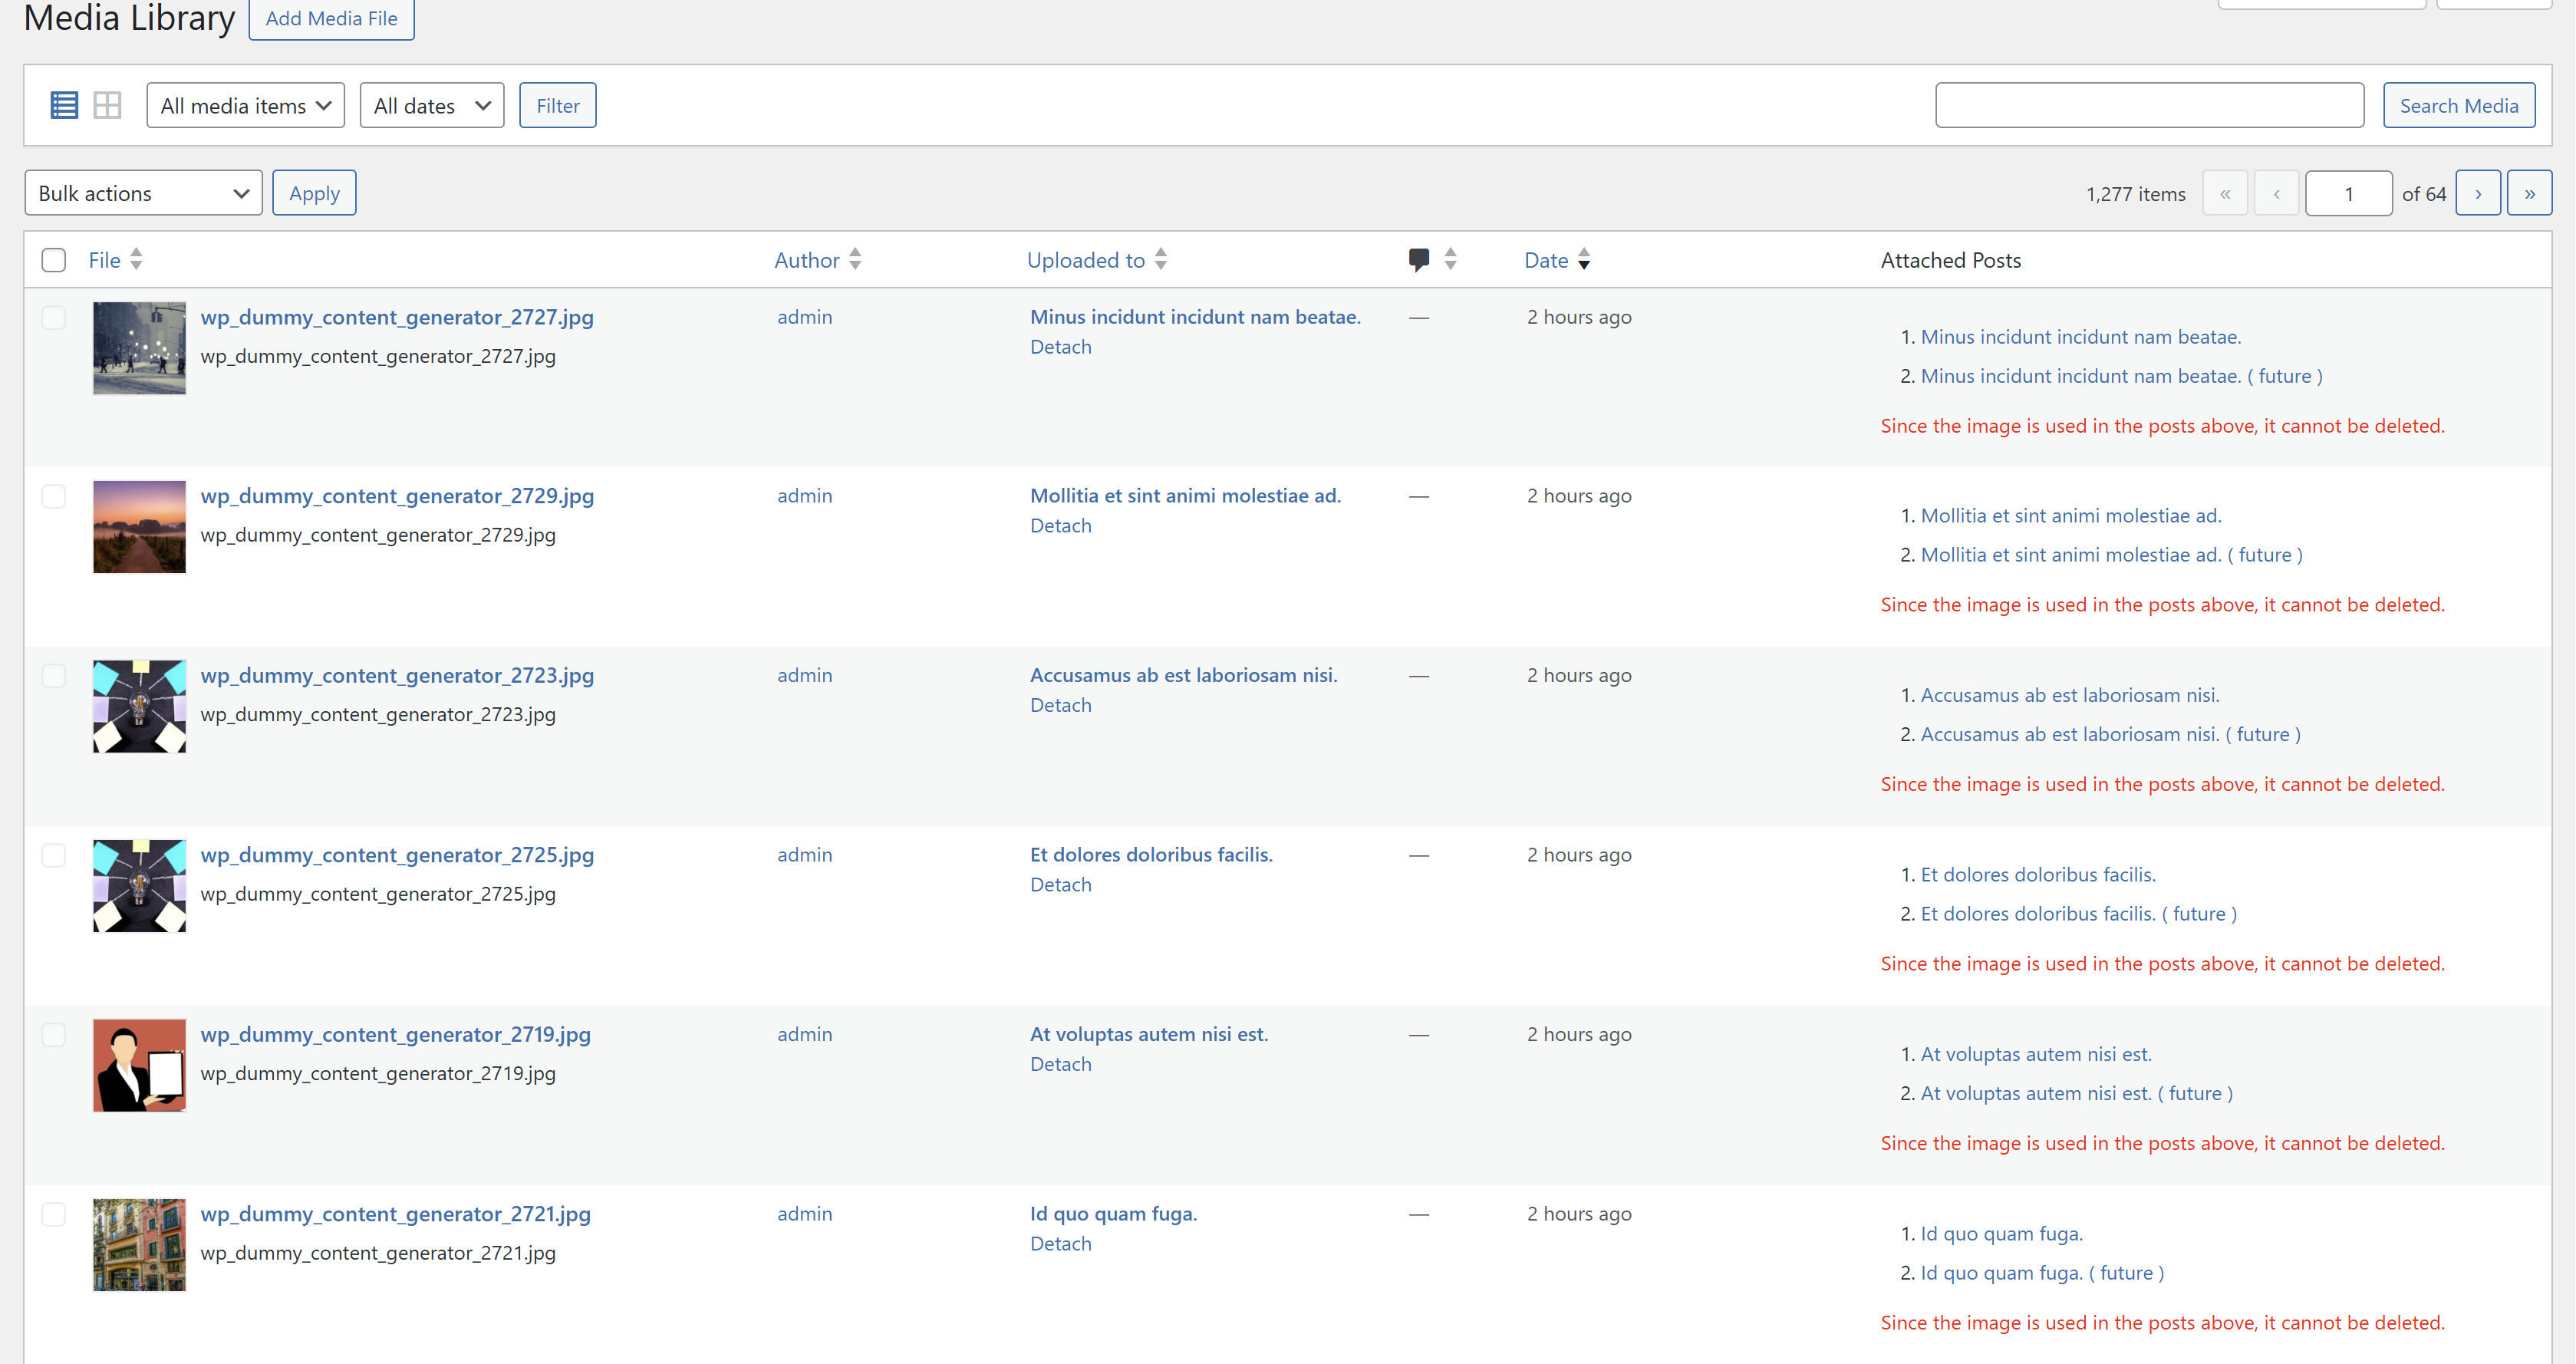
Task: Jump to last page arrow
Action: (x=2528, y=193)
